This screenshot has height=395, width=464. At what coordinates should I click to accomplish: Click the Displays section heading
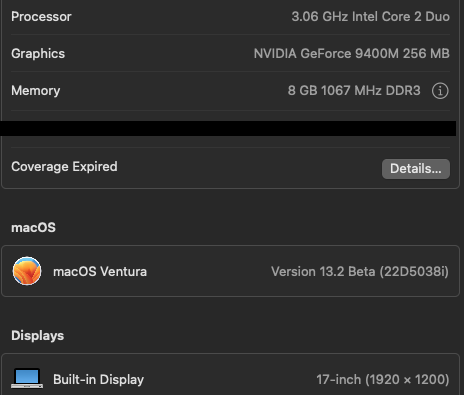(x=38, y=336)
